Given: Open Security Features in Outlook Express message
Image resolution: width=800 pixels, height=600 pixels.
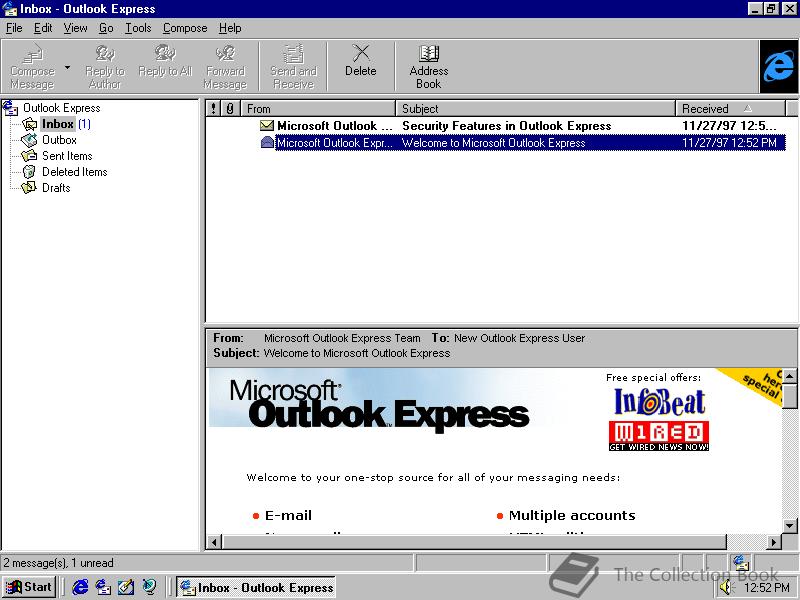Looking at the screenshot, I should [x=495, y=126].
